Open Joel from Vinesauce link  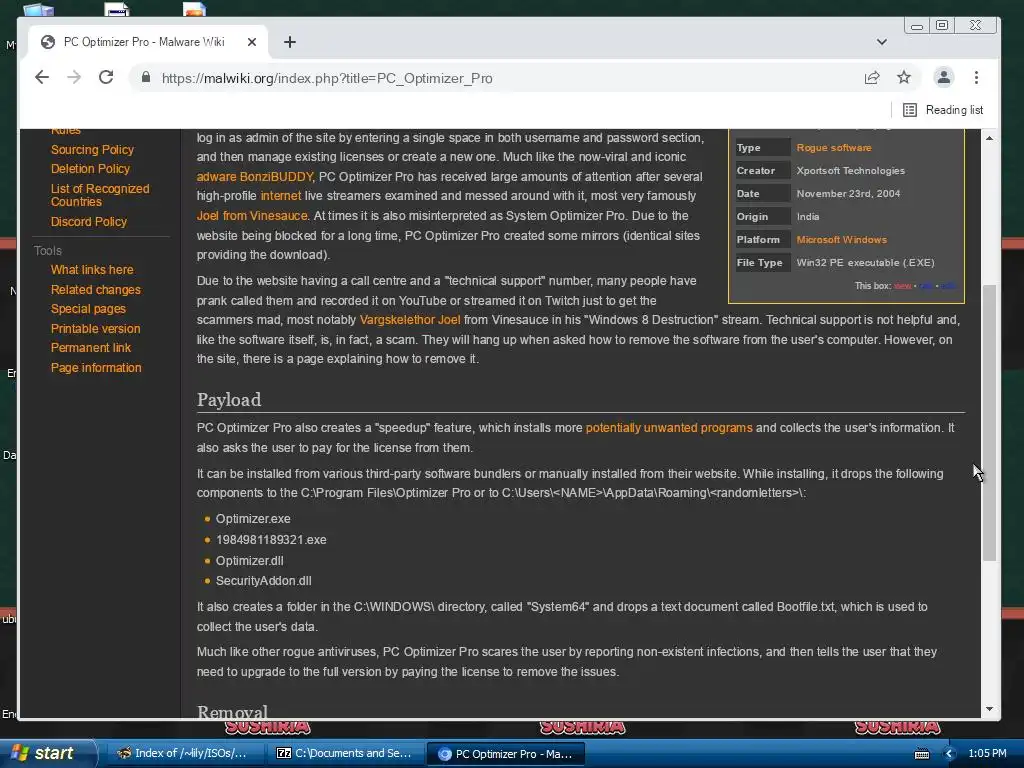(252, 216)
